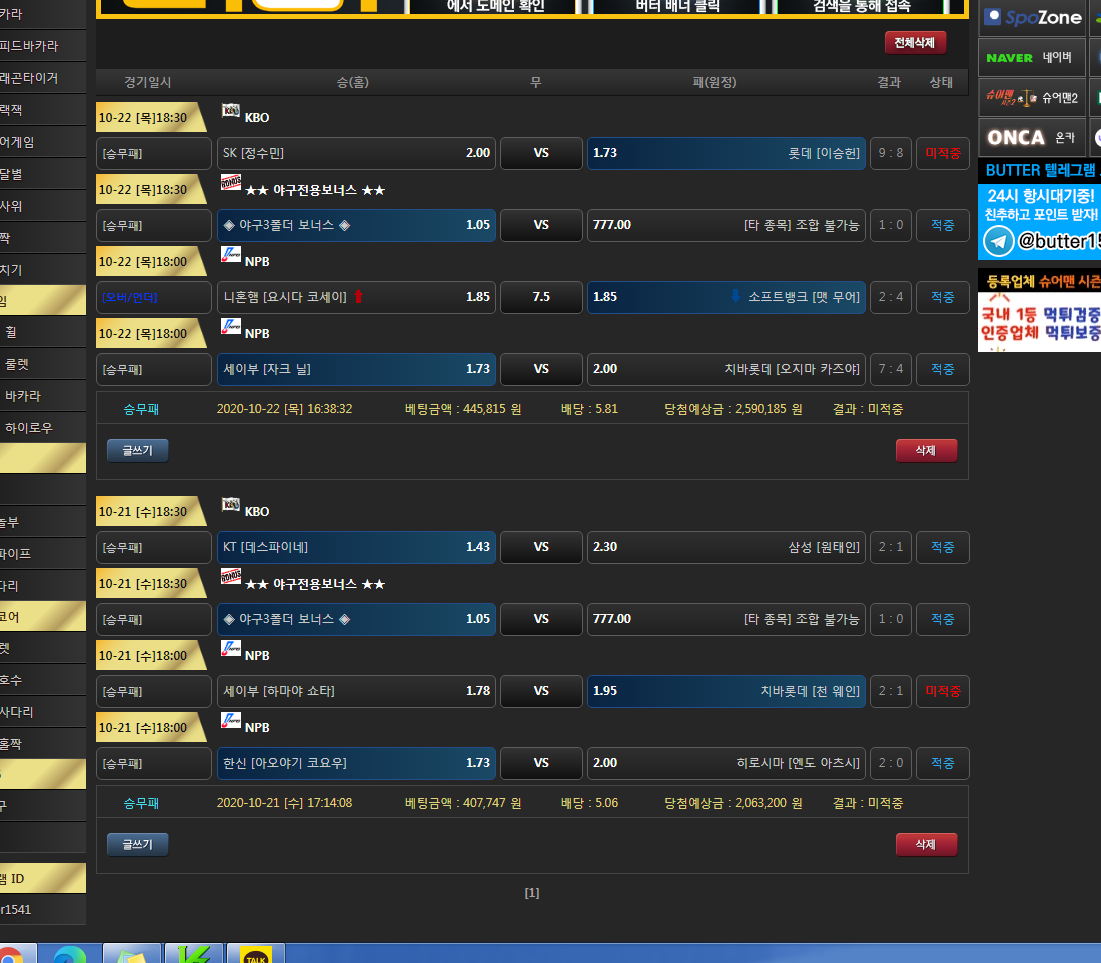Viewport: 1101px width, 963px height.
Task: Click the 오버/언더 bet type label
Action: tap(130, 297)
